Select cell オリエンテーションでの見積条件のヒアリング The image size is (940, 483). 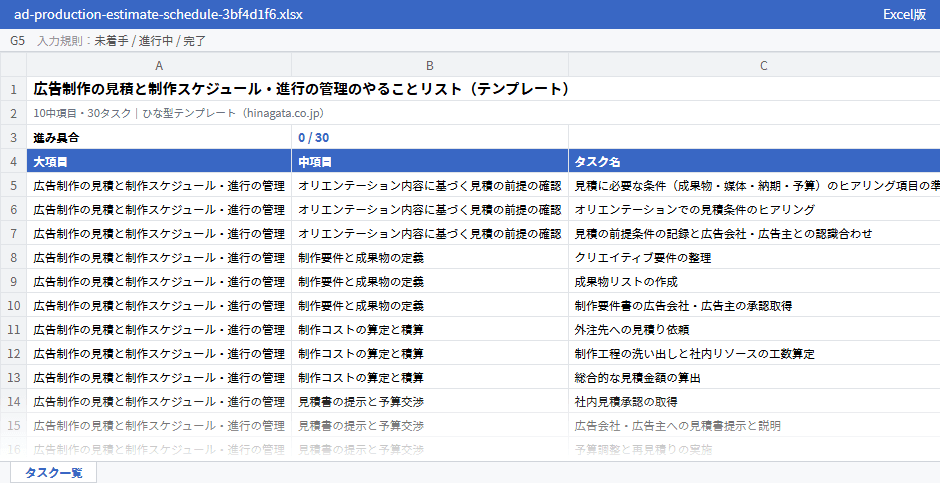coord(754,210)
